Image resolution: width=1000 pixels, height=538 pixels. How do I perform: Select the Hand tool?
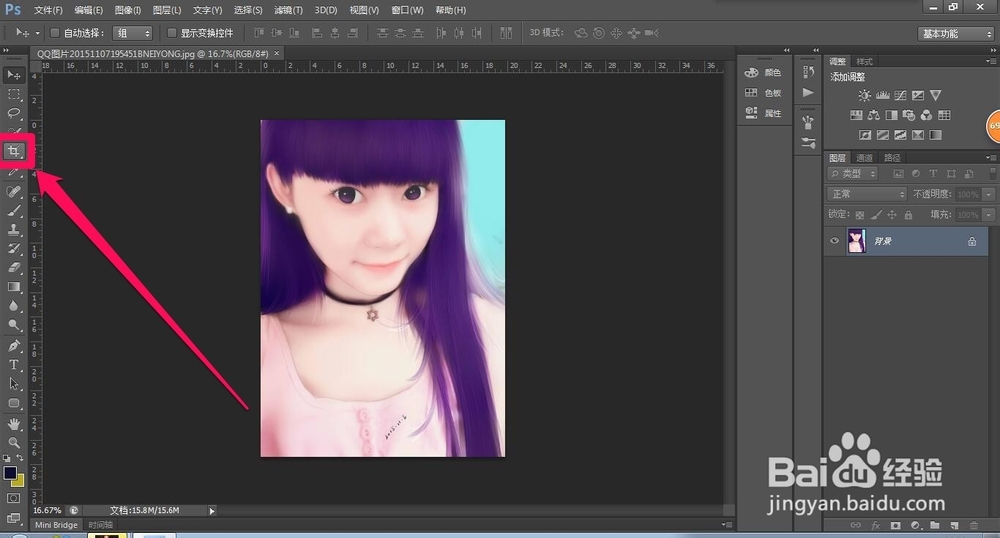coord(13,424)
